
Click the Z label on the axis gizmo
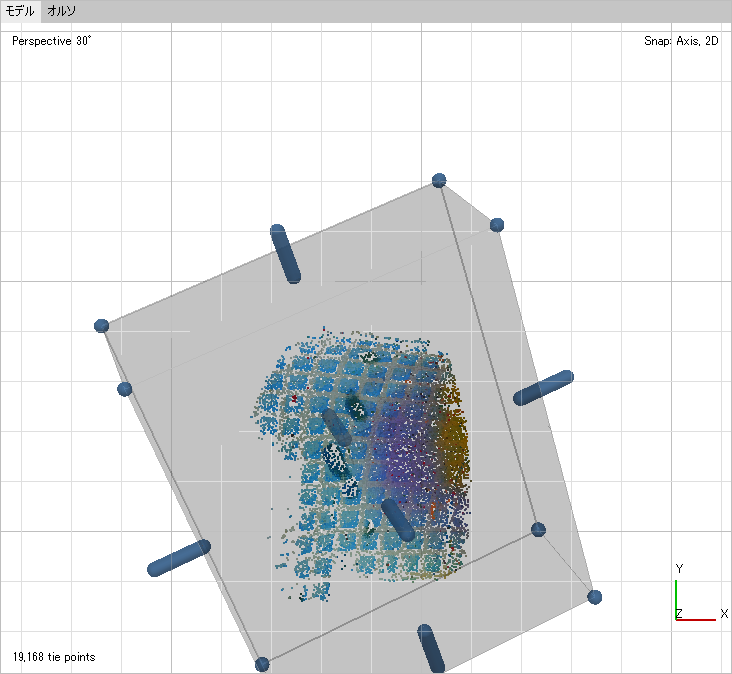679,613
